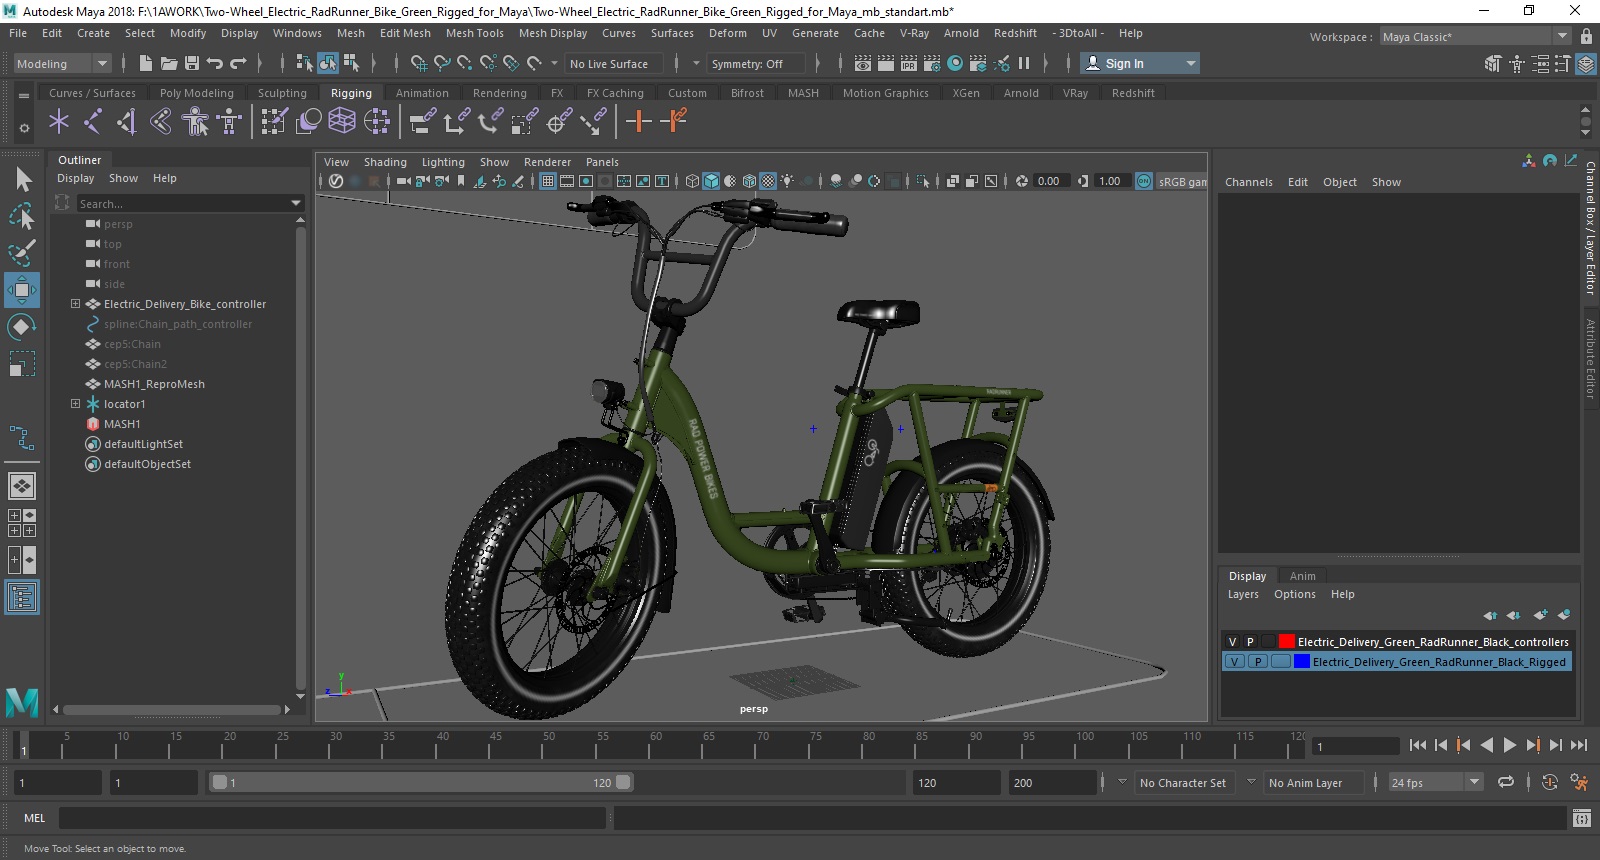Open the Mesh Tools menu
The height and width of the screenshot is (860, 1600).
tap(475, 33)
